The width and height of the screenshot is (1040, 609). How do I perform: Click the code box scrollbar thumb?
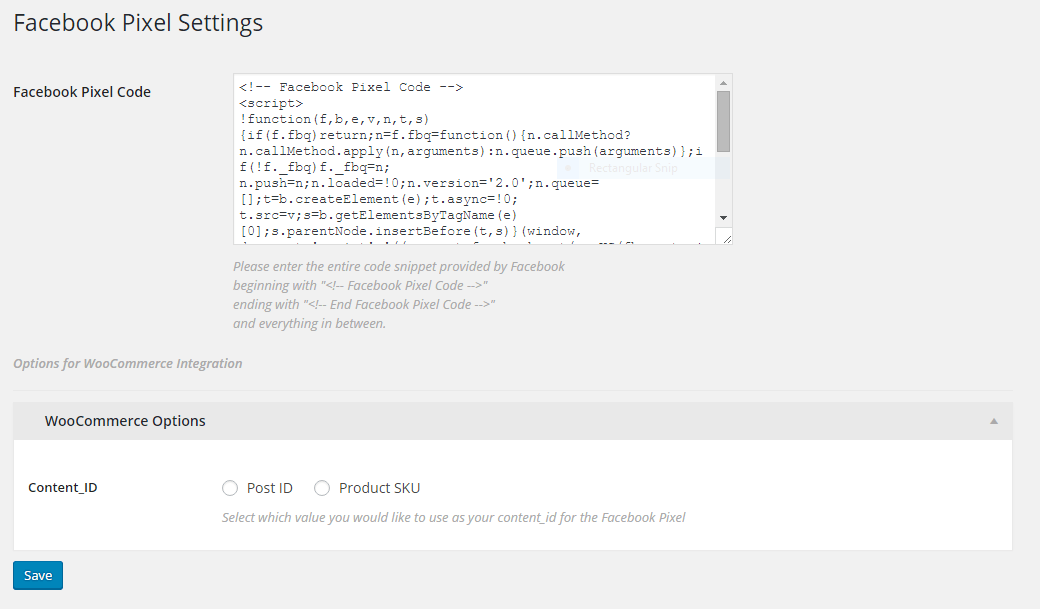[x=723, y=121]
